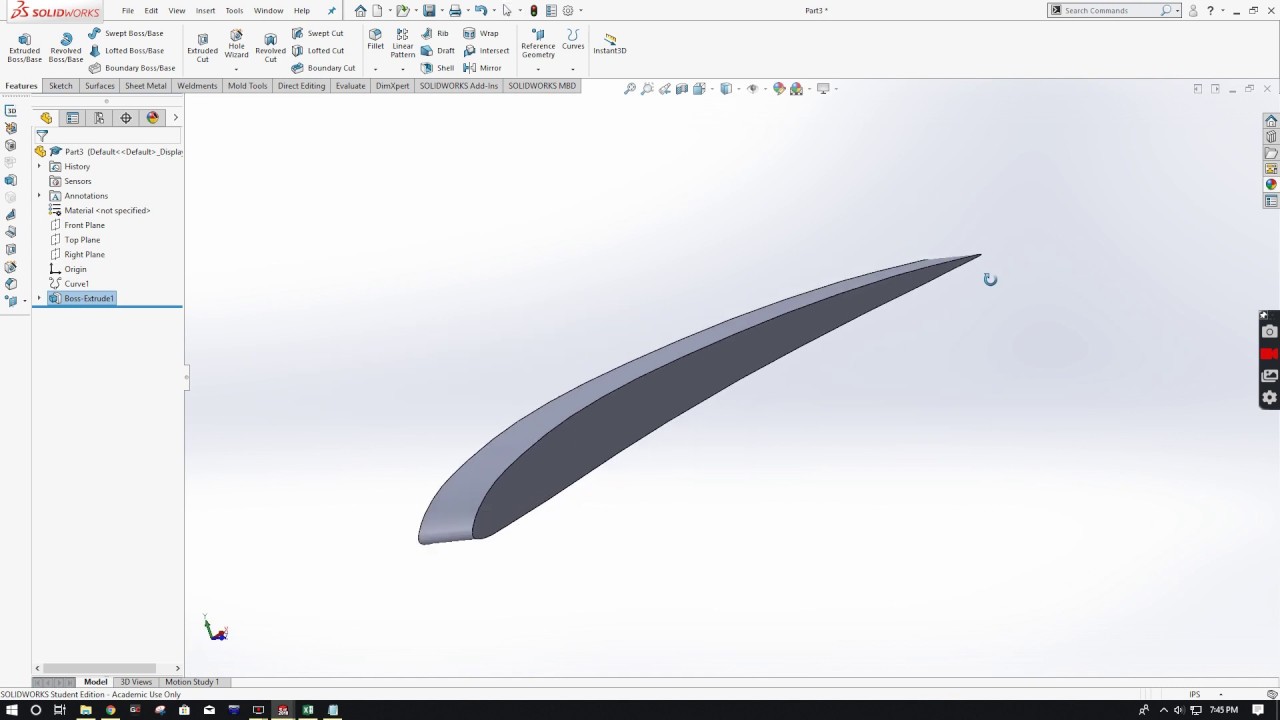This screenshot has height=720, width=1280.
Task: Expand more manager tabs chevron
Action: coord(175,118)
